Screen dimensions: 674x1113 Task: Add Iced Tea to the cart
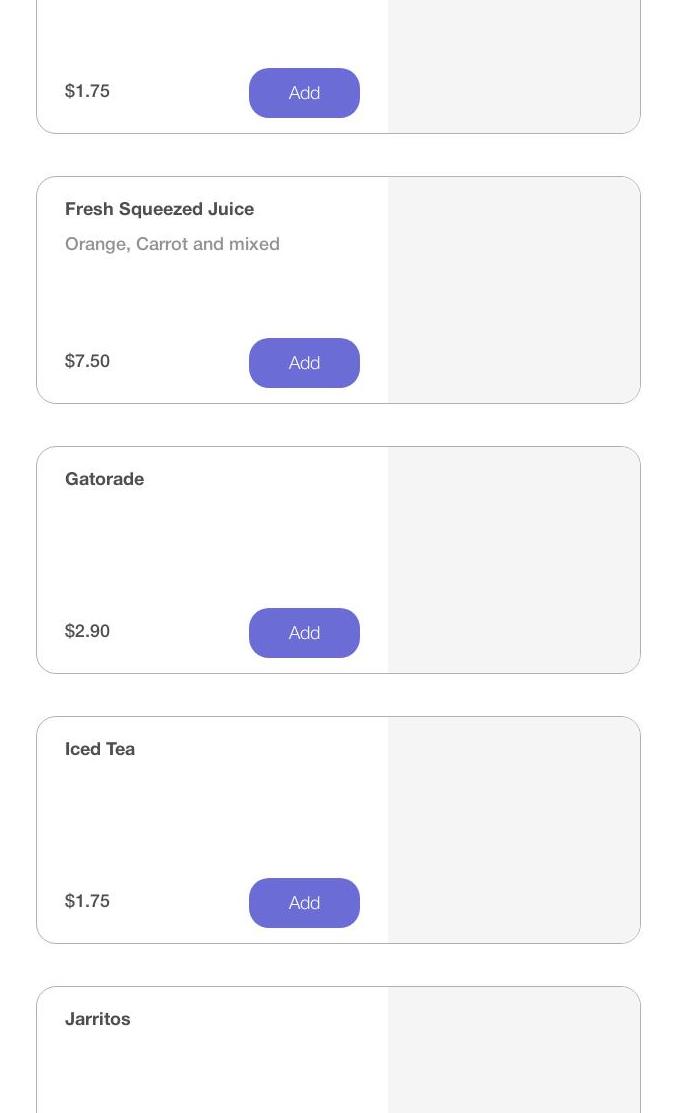click(304, 903)
